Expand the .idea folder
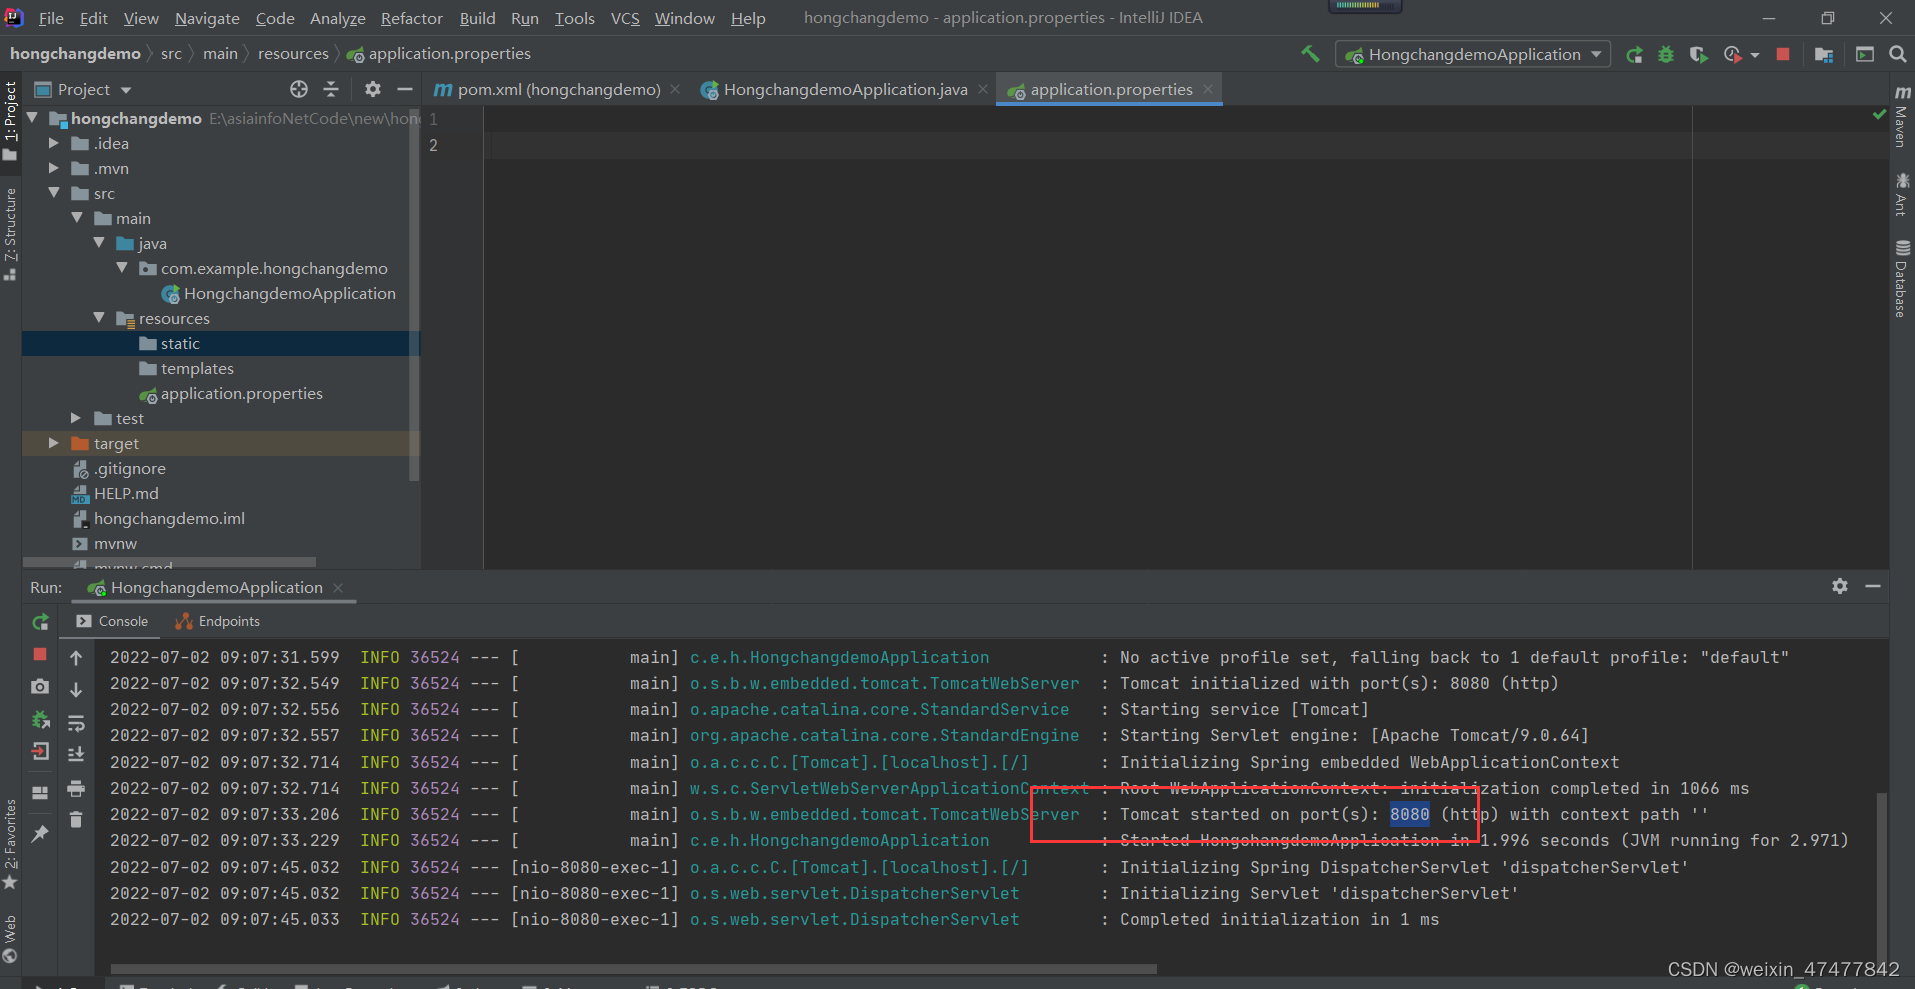 (54, 143)
